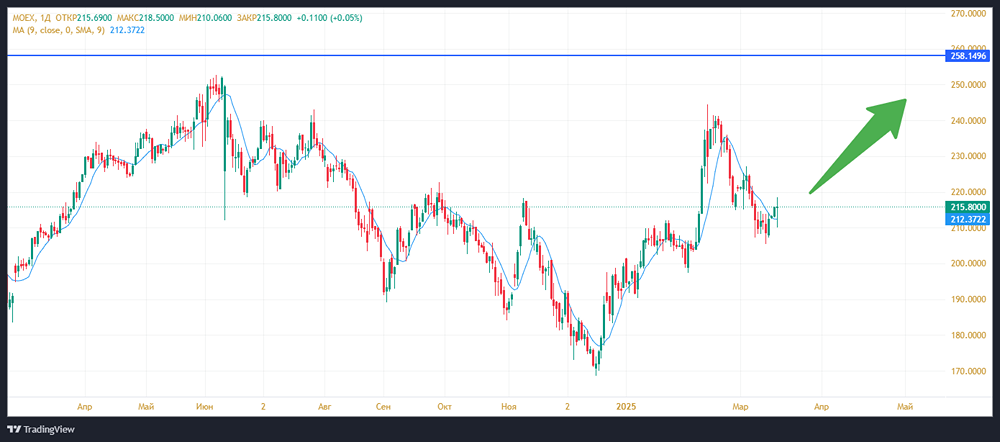
Task: Click the MOEX ticker symbol label
Action: pos(24,19)
